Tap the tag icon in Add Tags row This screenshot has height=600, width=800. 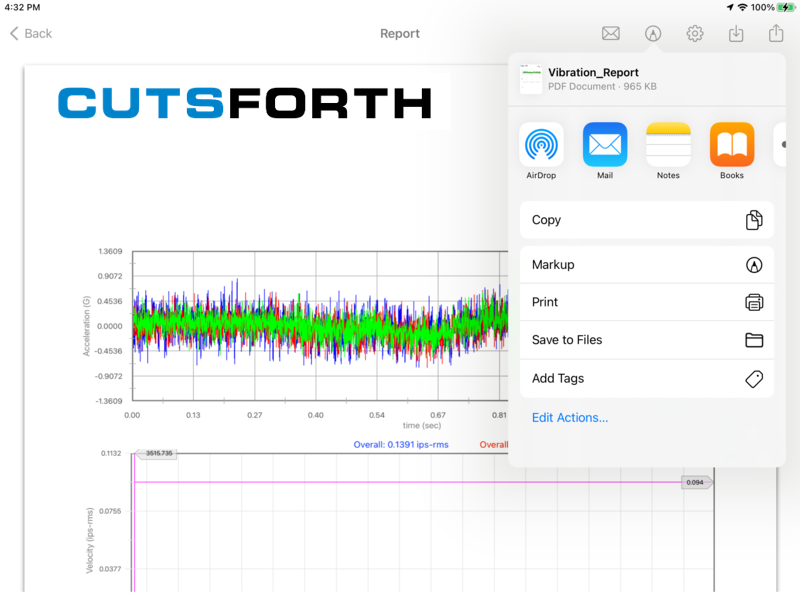click(x=754, y=379)
